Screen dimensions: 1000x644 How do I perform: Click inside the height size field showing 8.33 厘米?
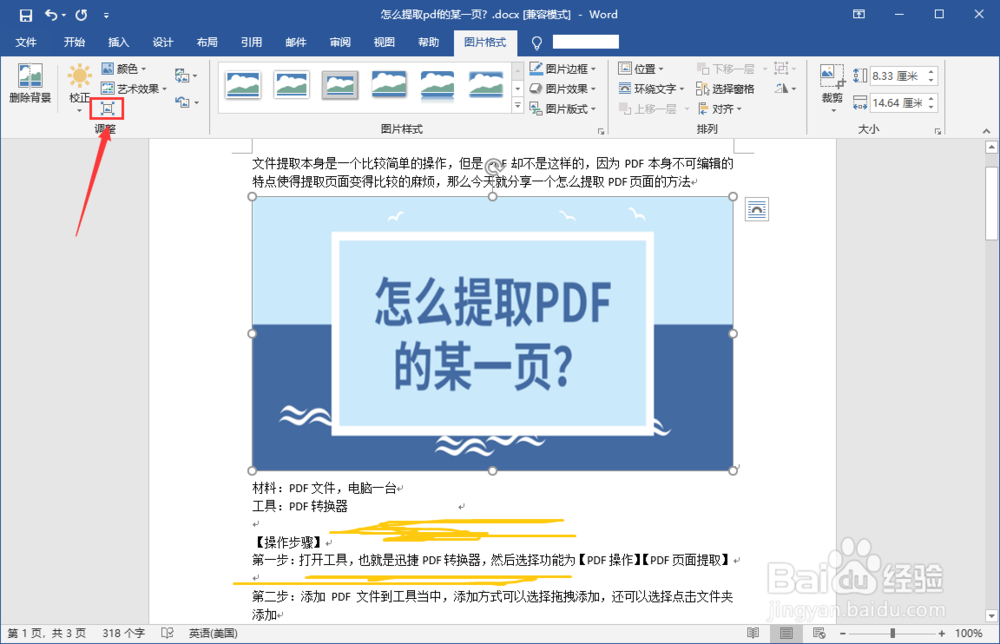coord(898,74)
